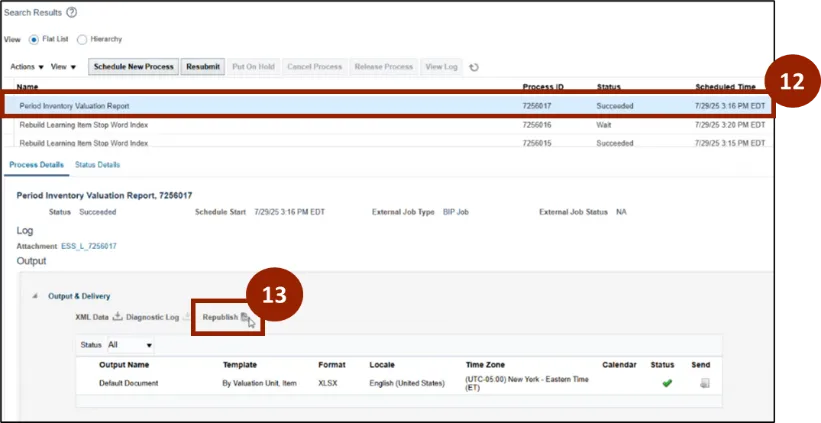Open the Status filter dropdown

pyautogui.click(x=149, y=345)
